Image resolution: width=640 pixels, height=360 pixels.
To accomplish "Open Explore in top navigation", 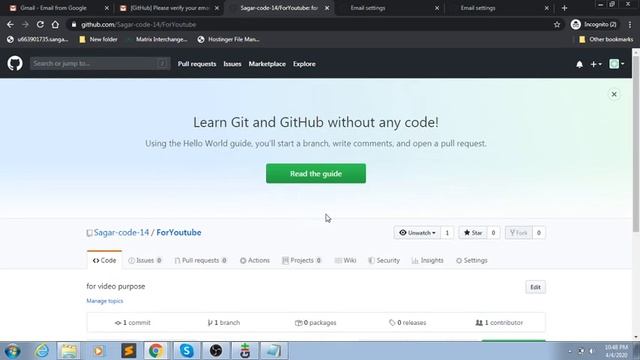I will pyautogui.click(x=304, y=64).
